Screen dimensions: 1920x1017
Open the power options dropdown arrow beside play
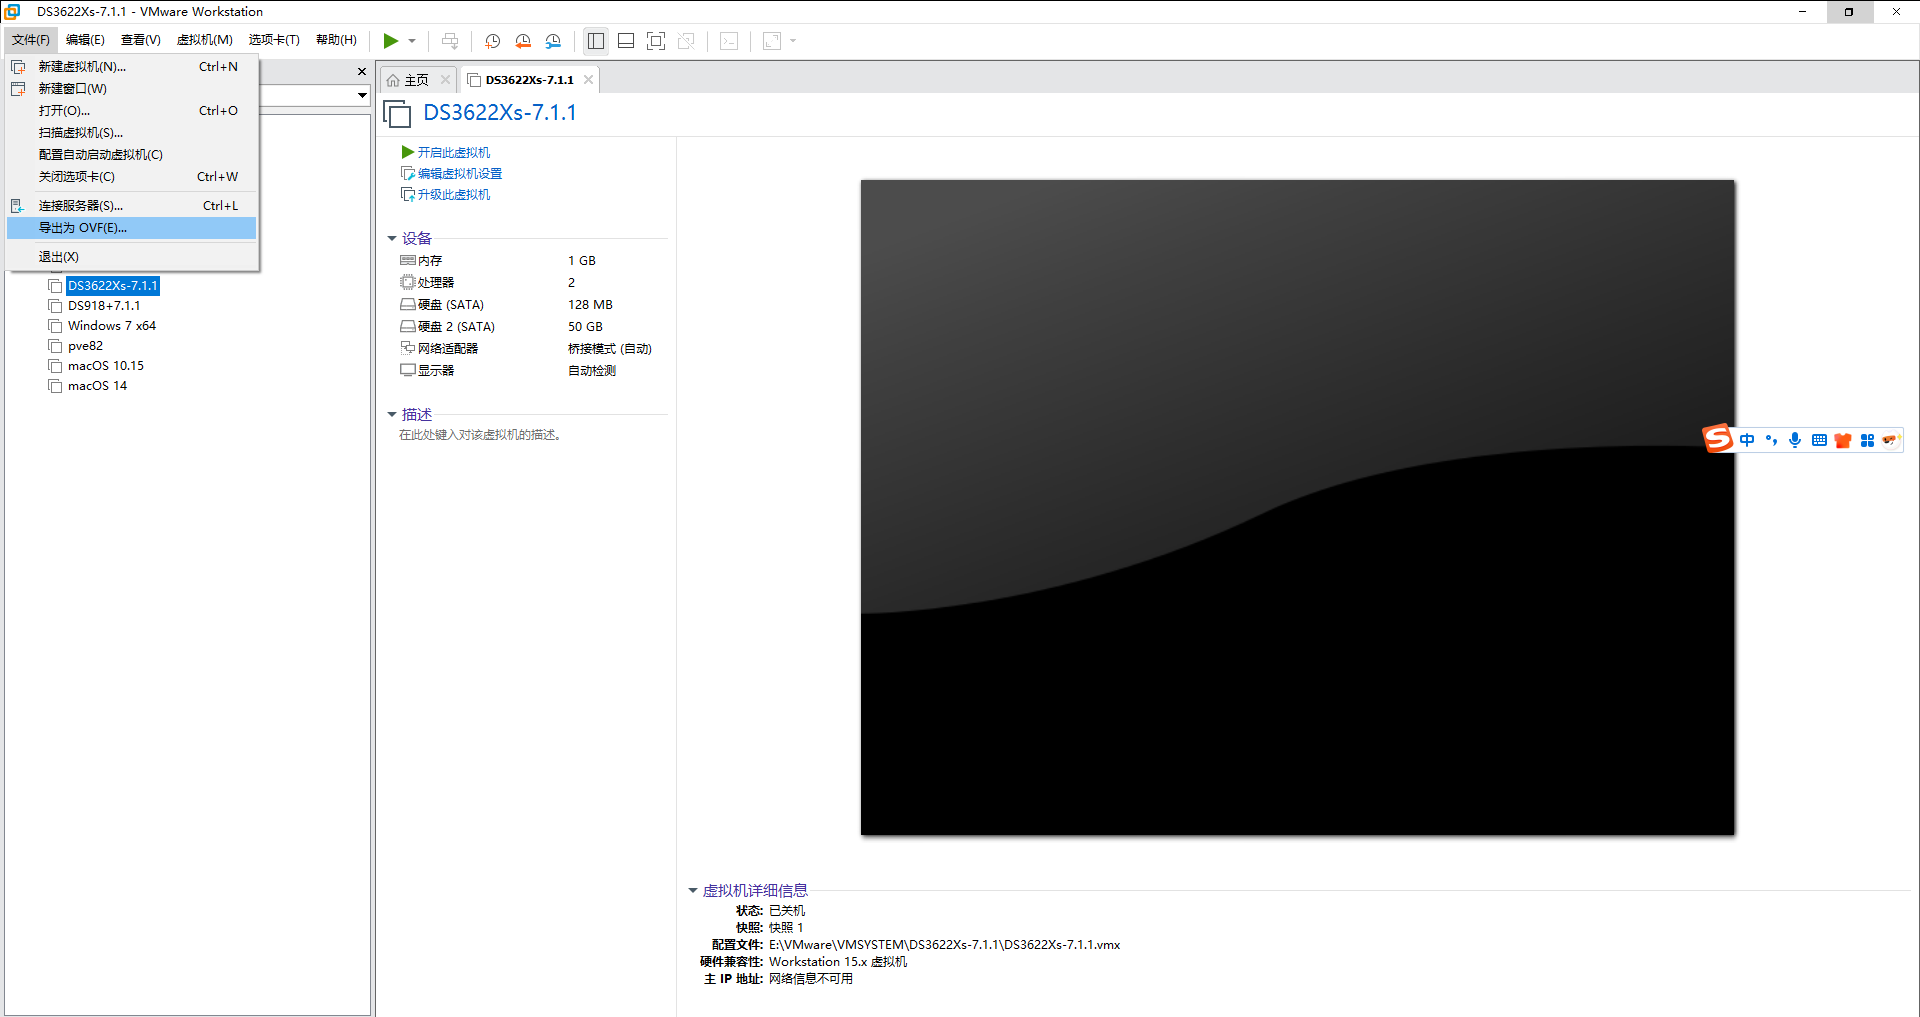point(412,41)
